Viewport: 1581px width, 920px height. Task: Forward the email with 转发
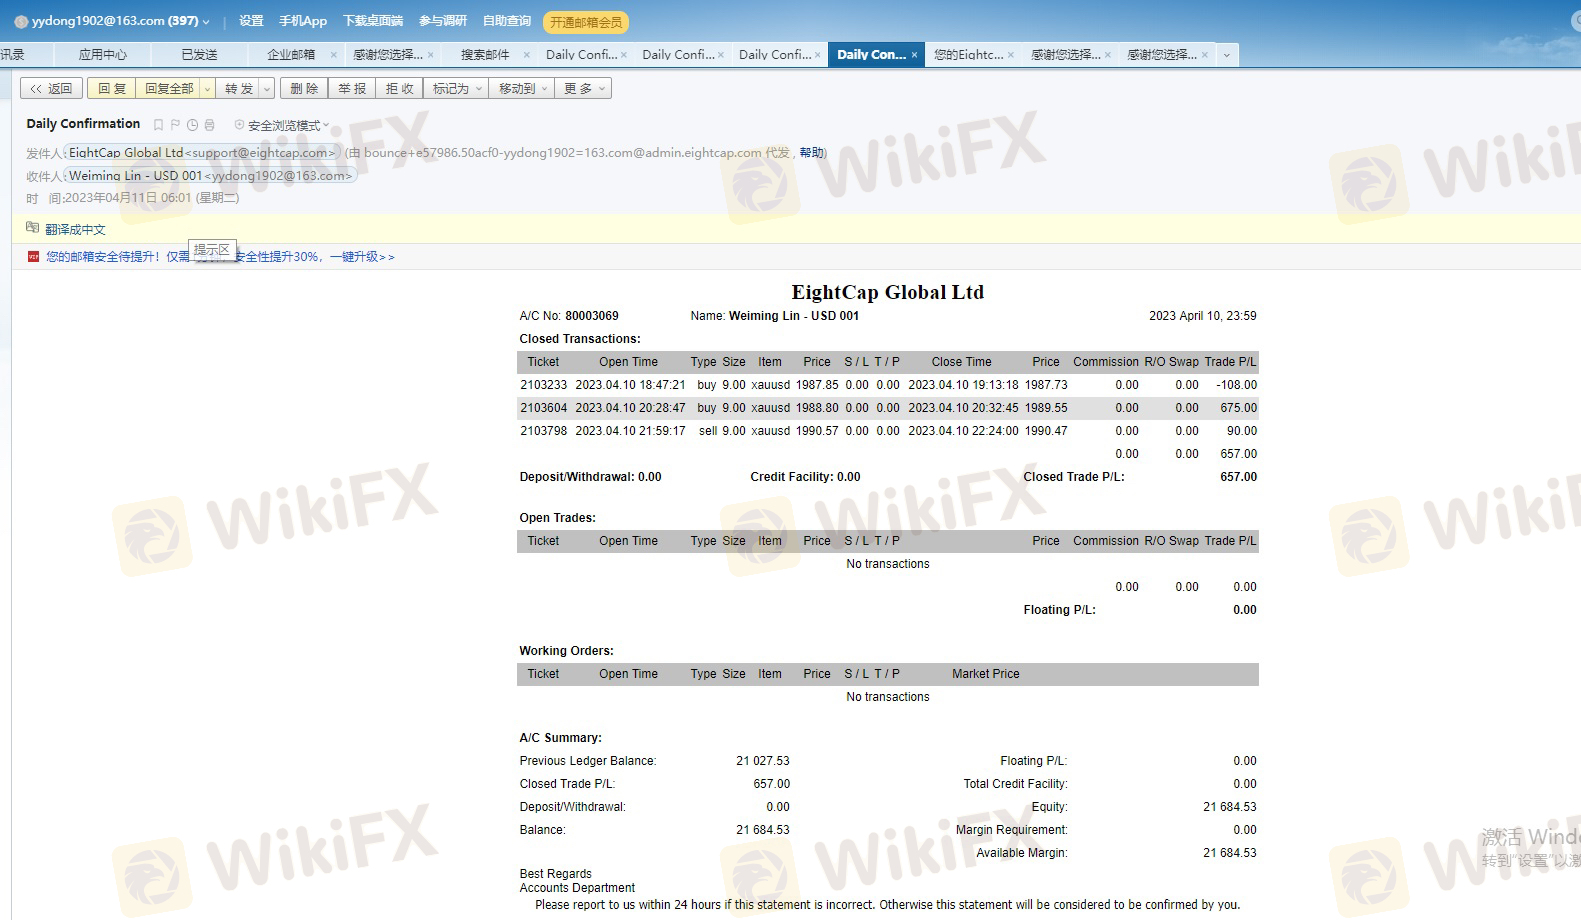(x=238, y=89)
